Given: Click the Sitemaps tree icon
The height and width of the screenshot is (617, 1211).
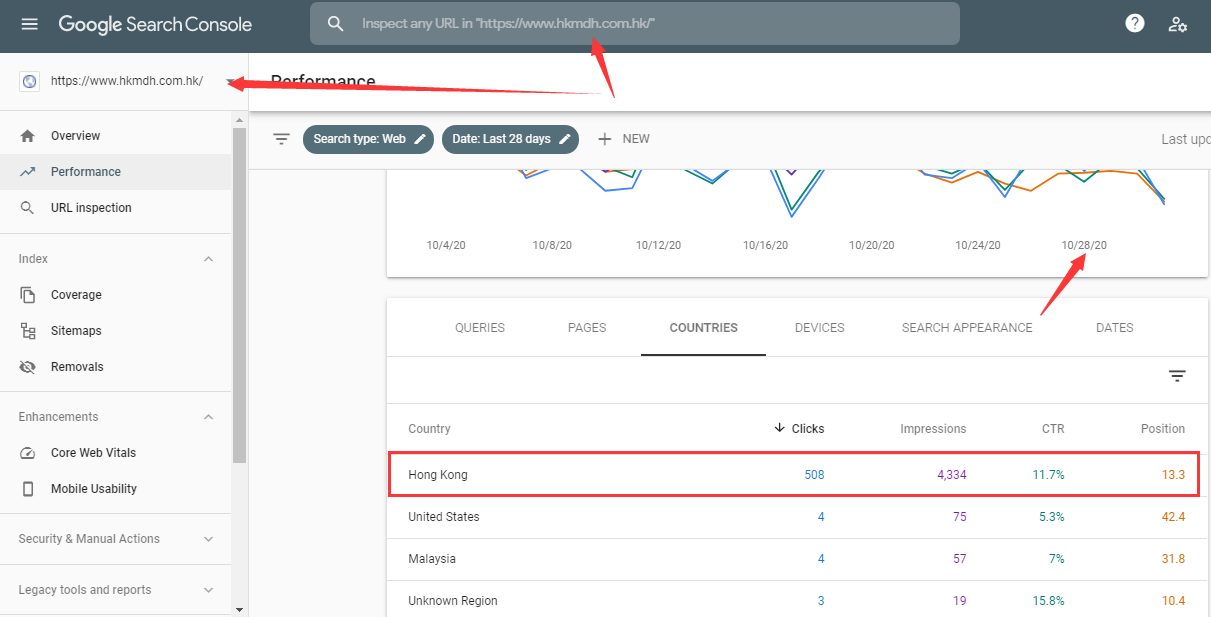Looking at the screenshot, I should 28,331.
